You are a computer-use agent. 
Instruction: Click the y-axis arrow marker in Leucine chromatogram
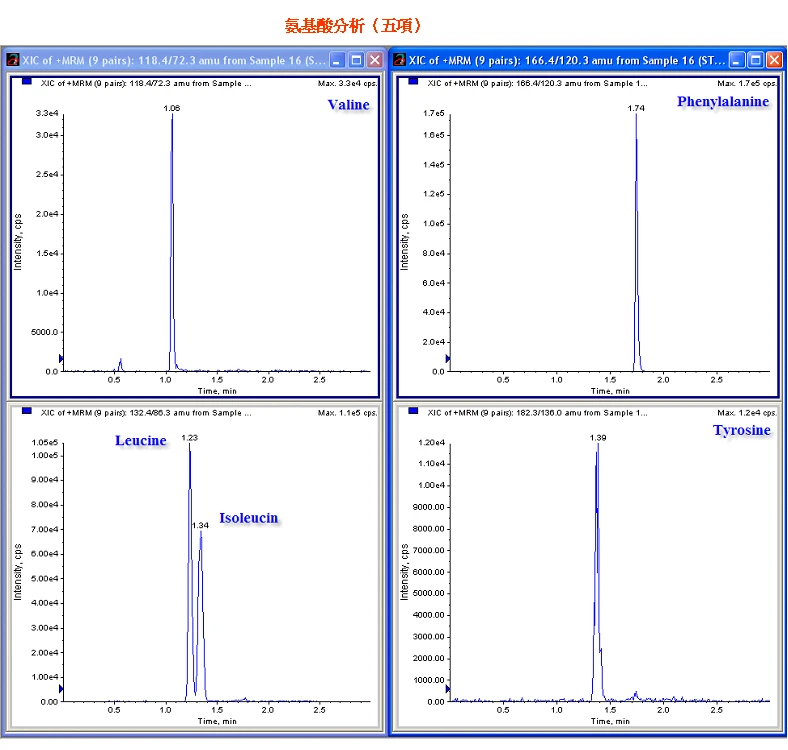click(x=62, y=689)
